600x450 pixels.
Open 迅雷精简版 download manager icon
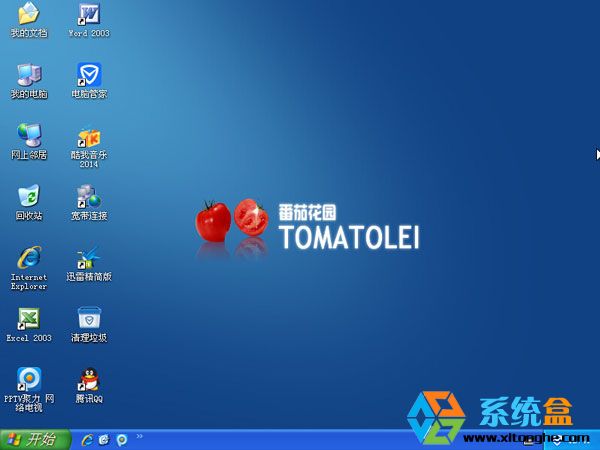pos(89,257)
